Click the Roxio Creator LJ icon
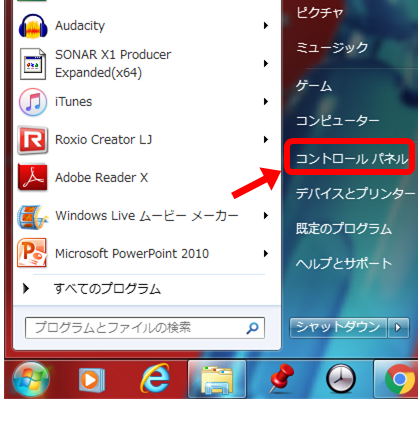 tap(33, 140)
